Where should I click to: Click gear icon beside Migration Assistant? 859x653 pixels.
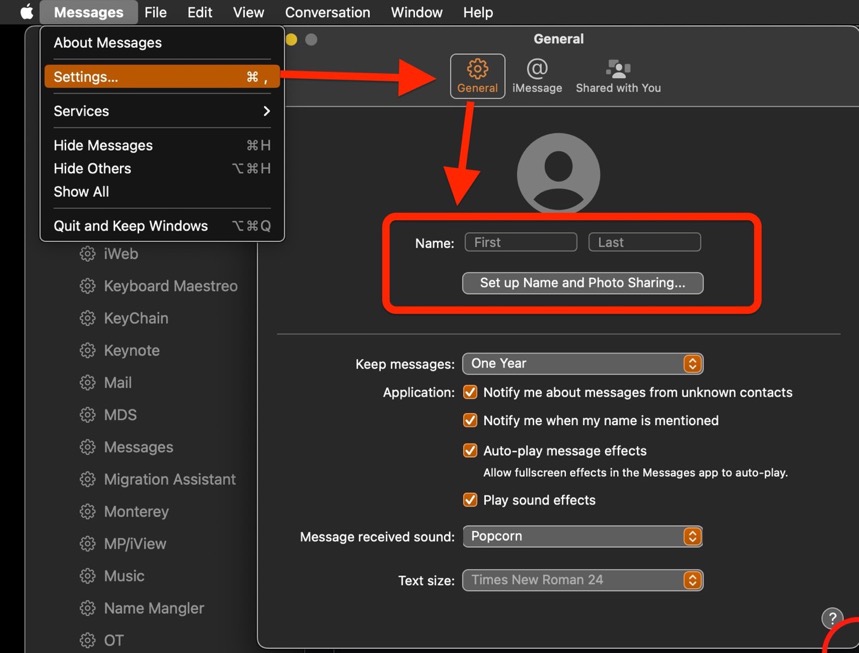(87, 479)
